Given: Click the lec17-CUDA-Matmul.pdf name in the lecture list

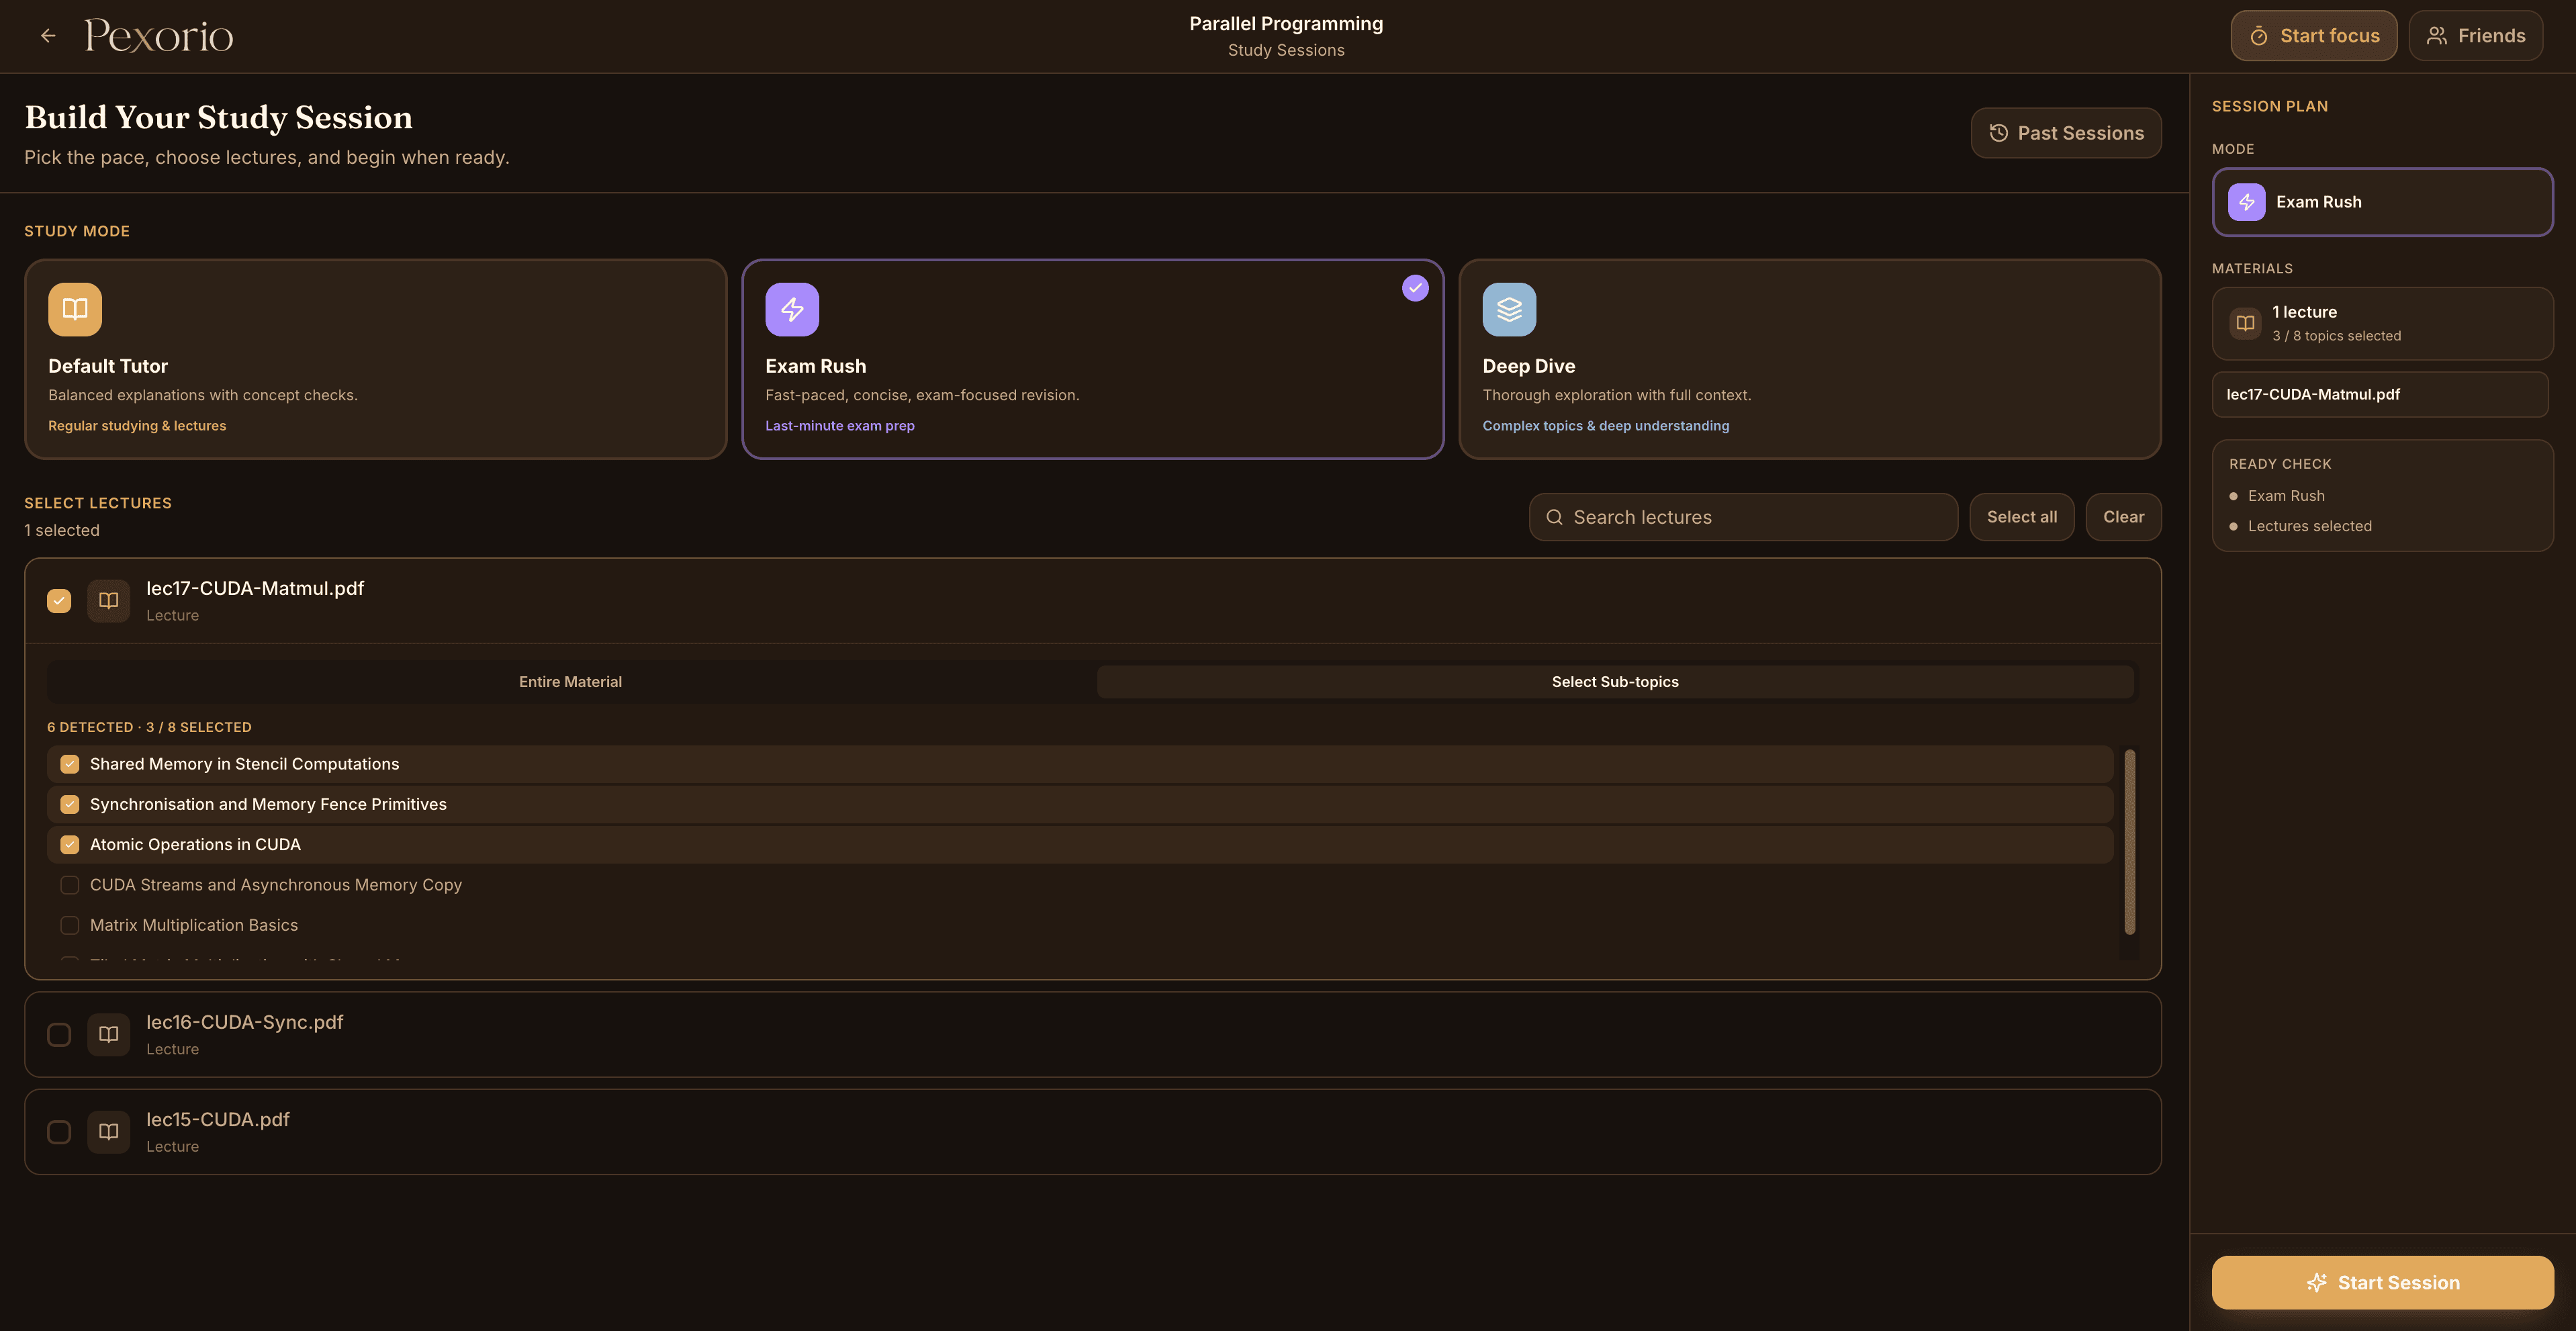Looking at the screenshot, I should click(x=255, y=588).
